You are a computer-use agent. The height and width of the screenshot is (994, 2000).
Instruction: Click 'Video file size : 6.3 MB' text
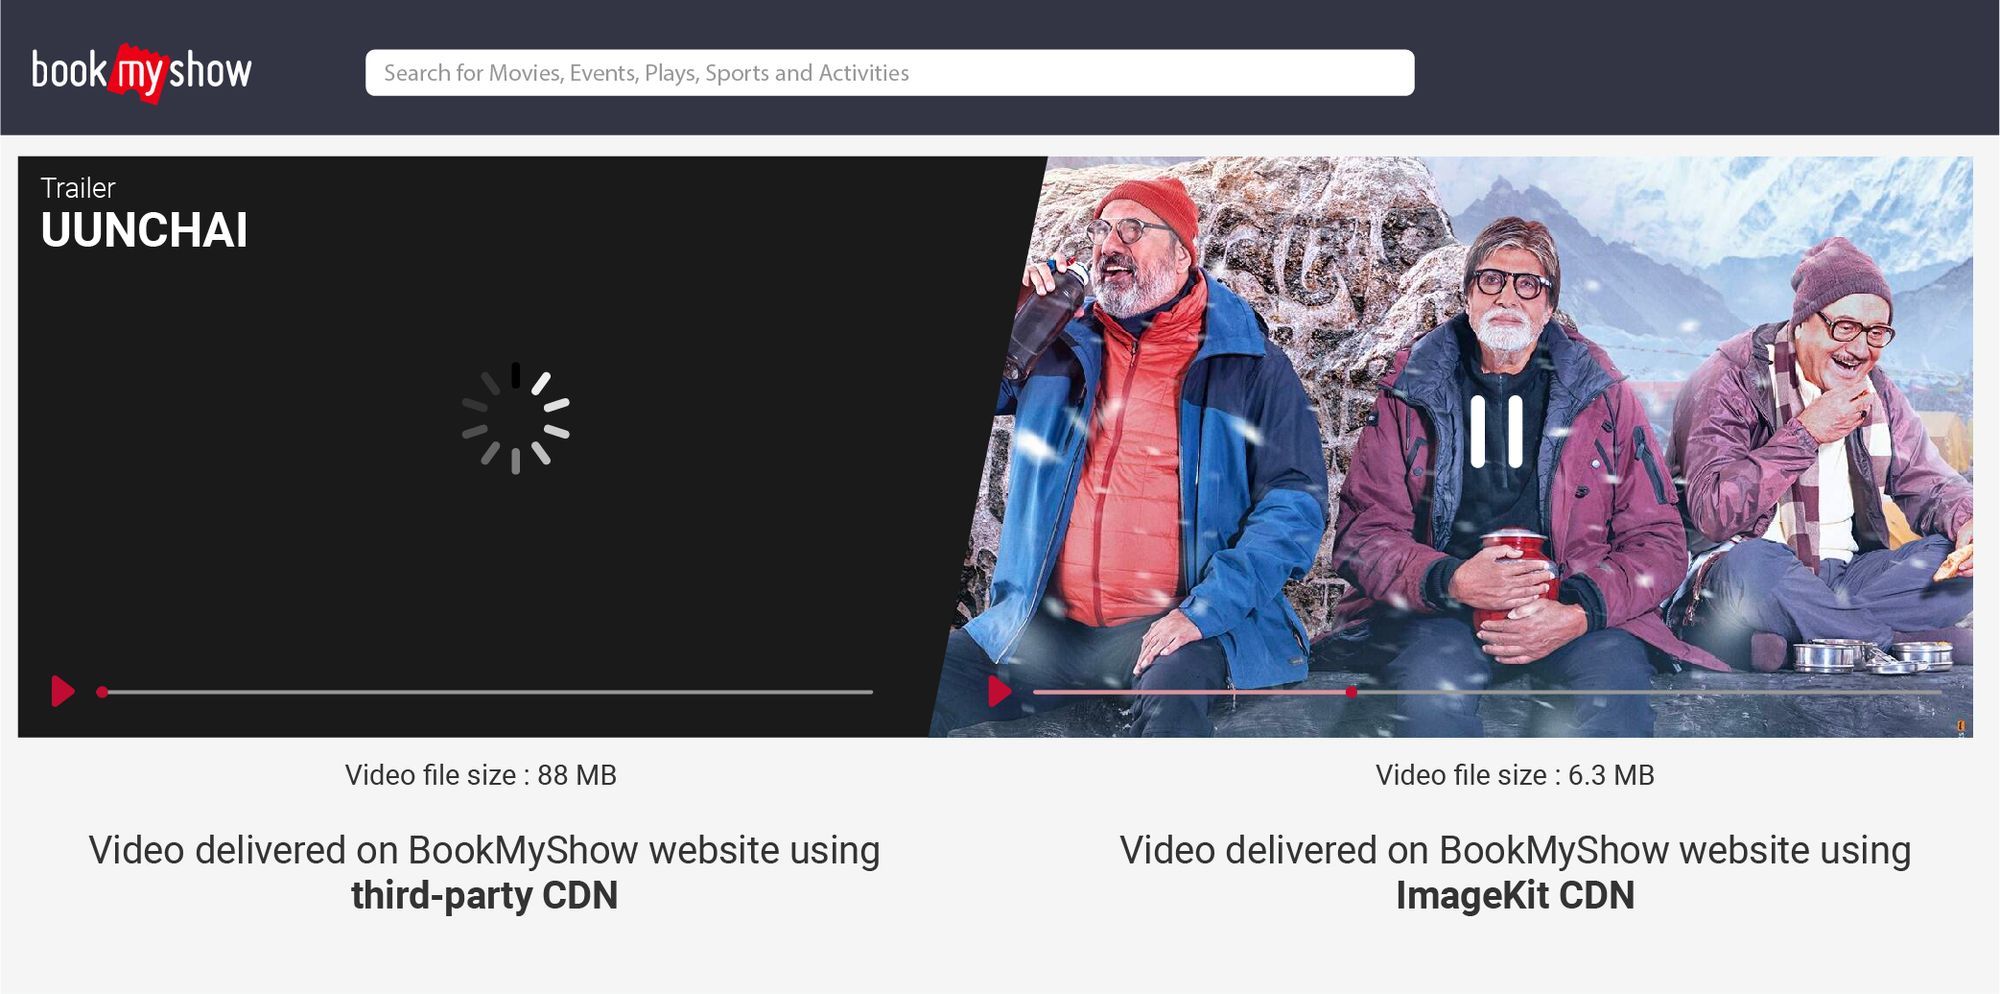coord(1515,775)
